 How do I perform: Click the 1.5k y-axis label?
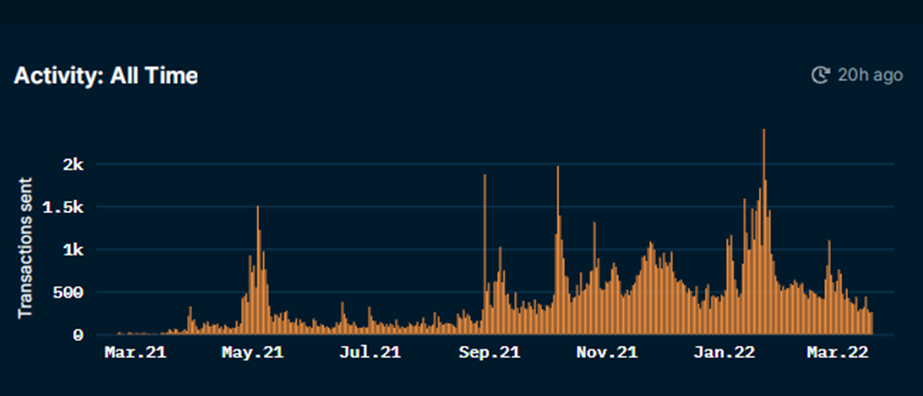[64, 207]
